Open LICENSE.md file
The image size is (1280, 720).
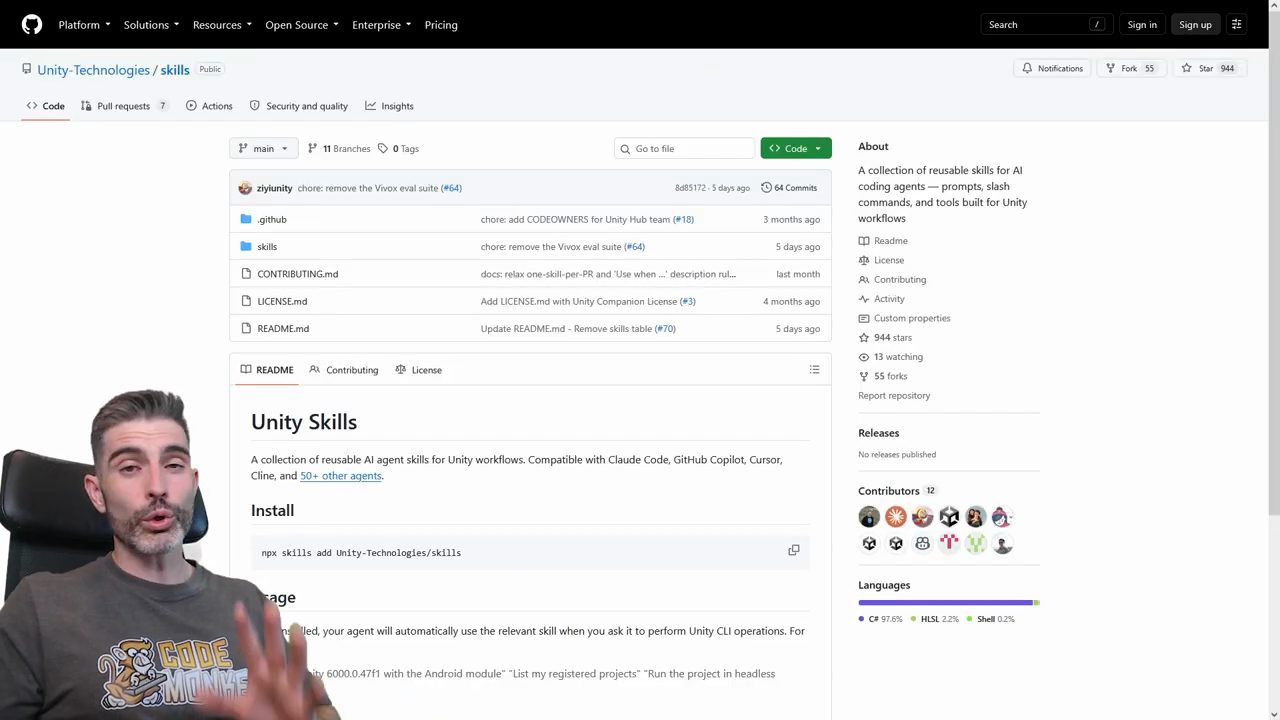[282, 301]
